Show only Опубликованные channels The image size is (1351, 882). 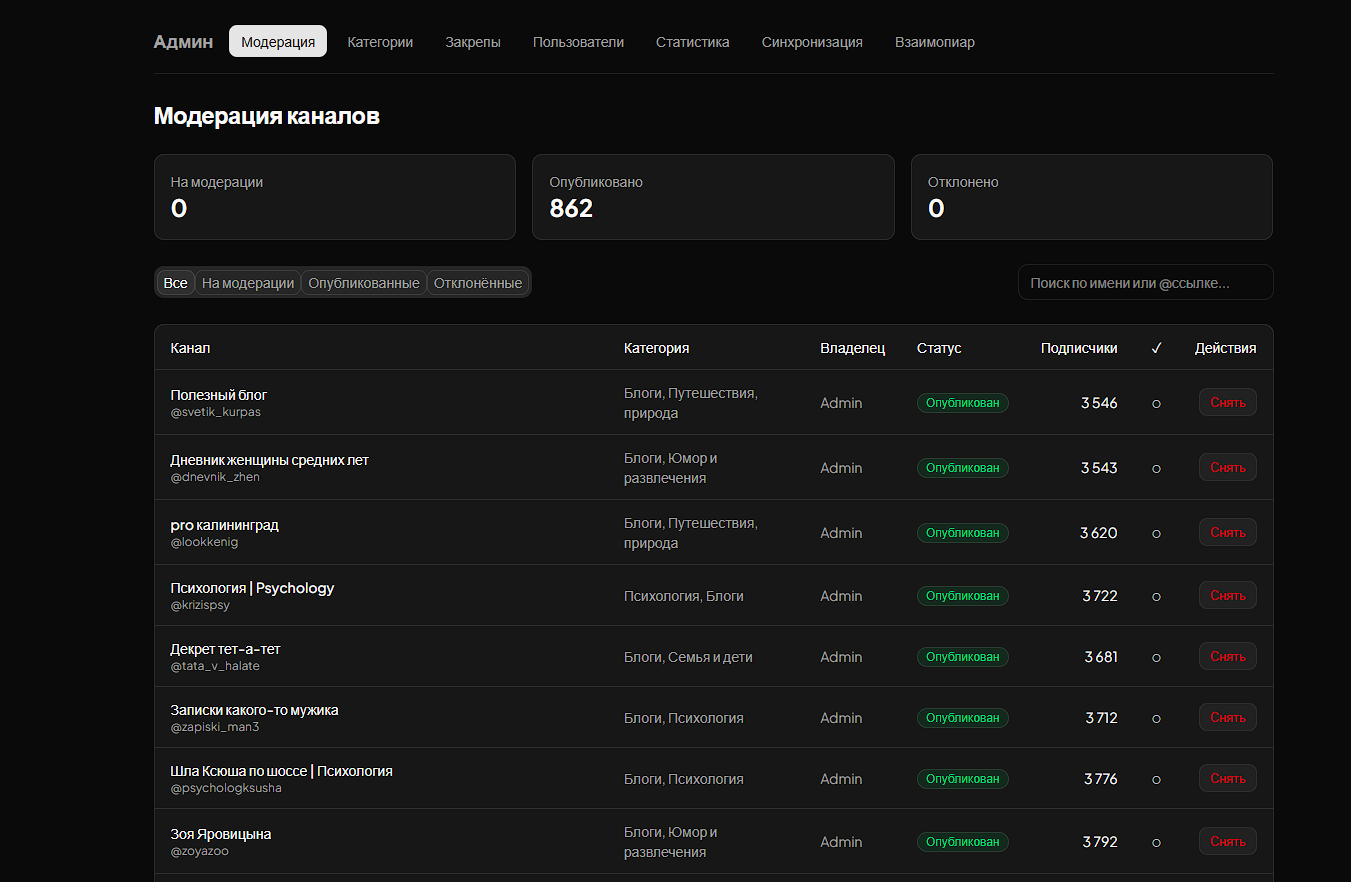point(364,283)
